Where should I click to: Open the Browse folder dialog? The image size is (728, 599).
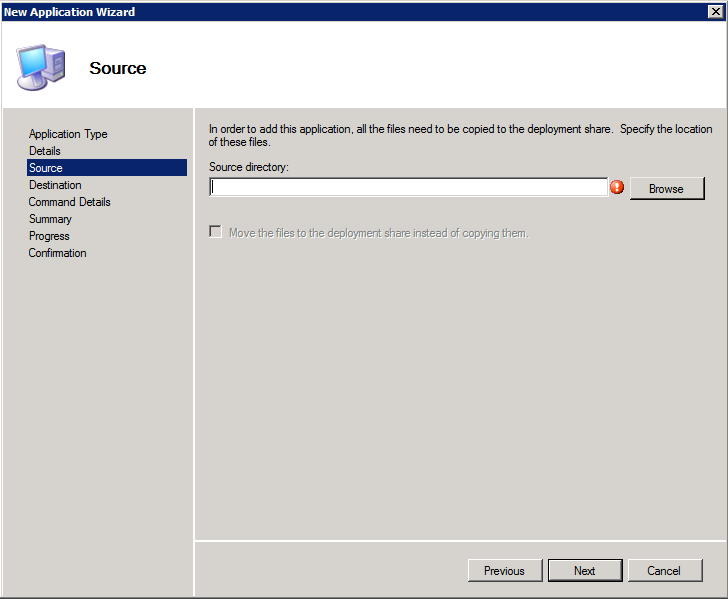point(667,189)
